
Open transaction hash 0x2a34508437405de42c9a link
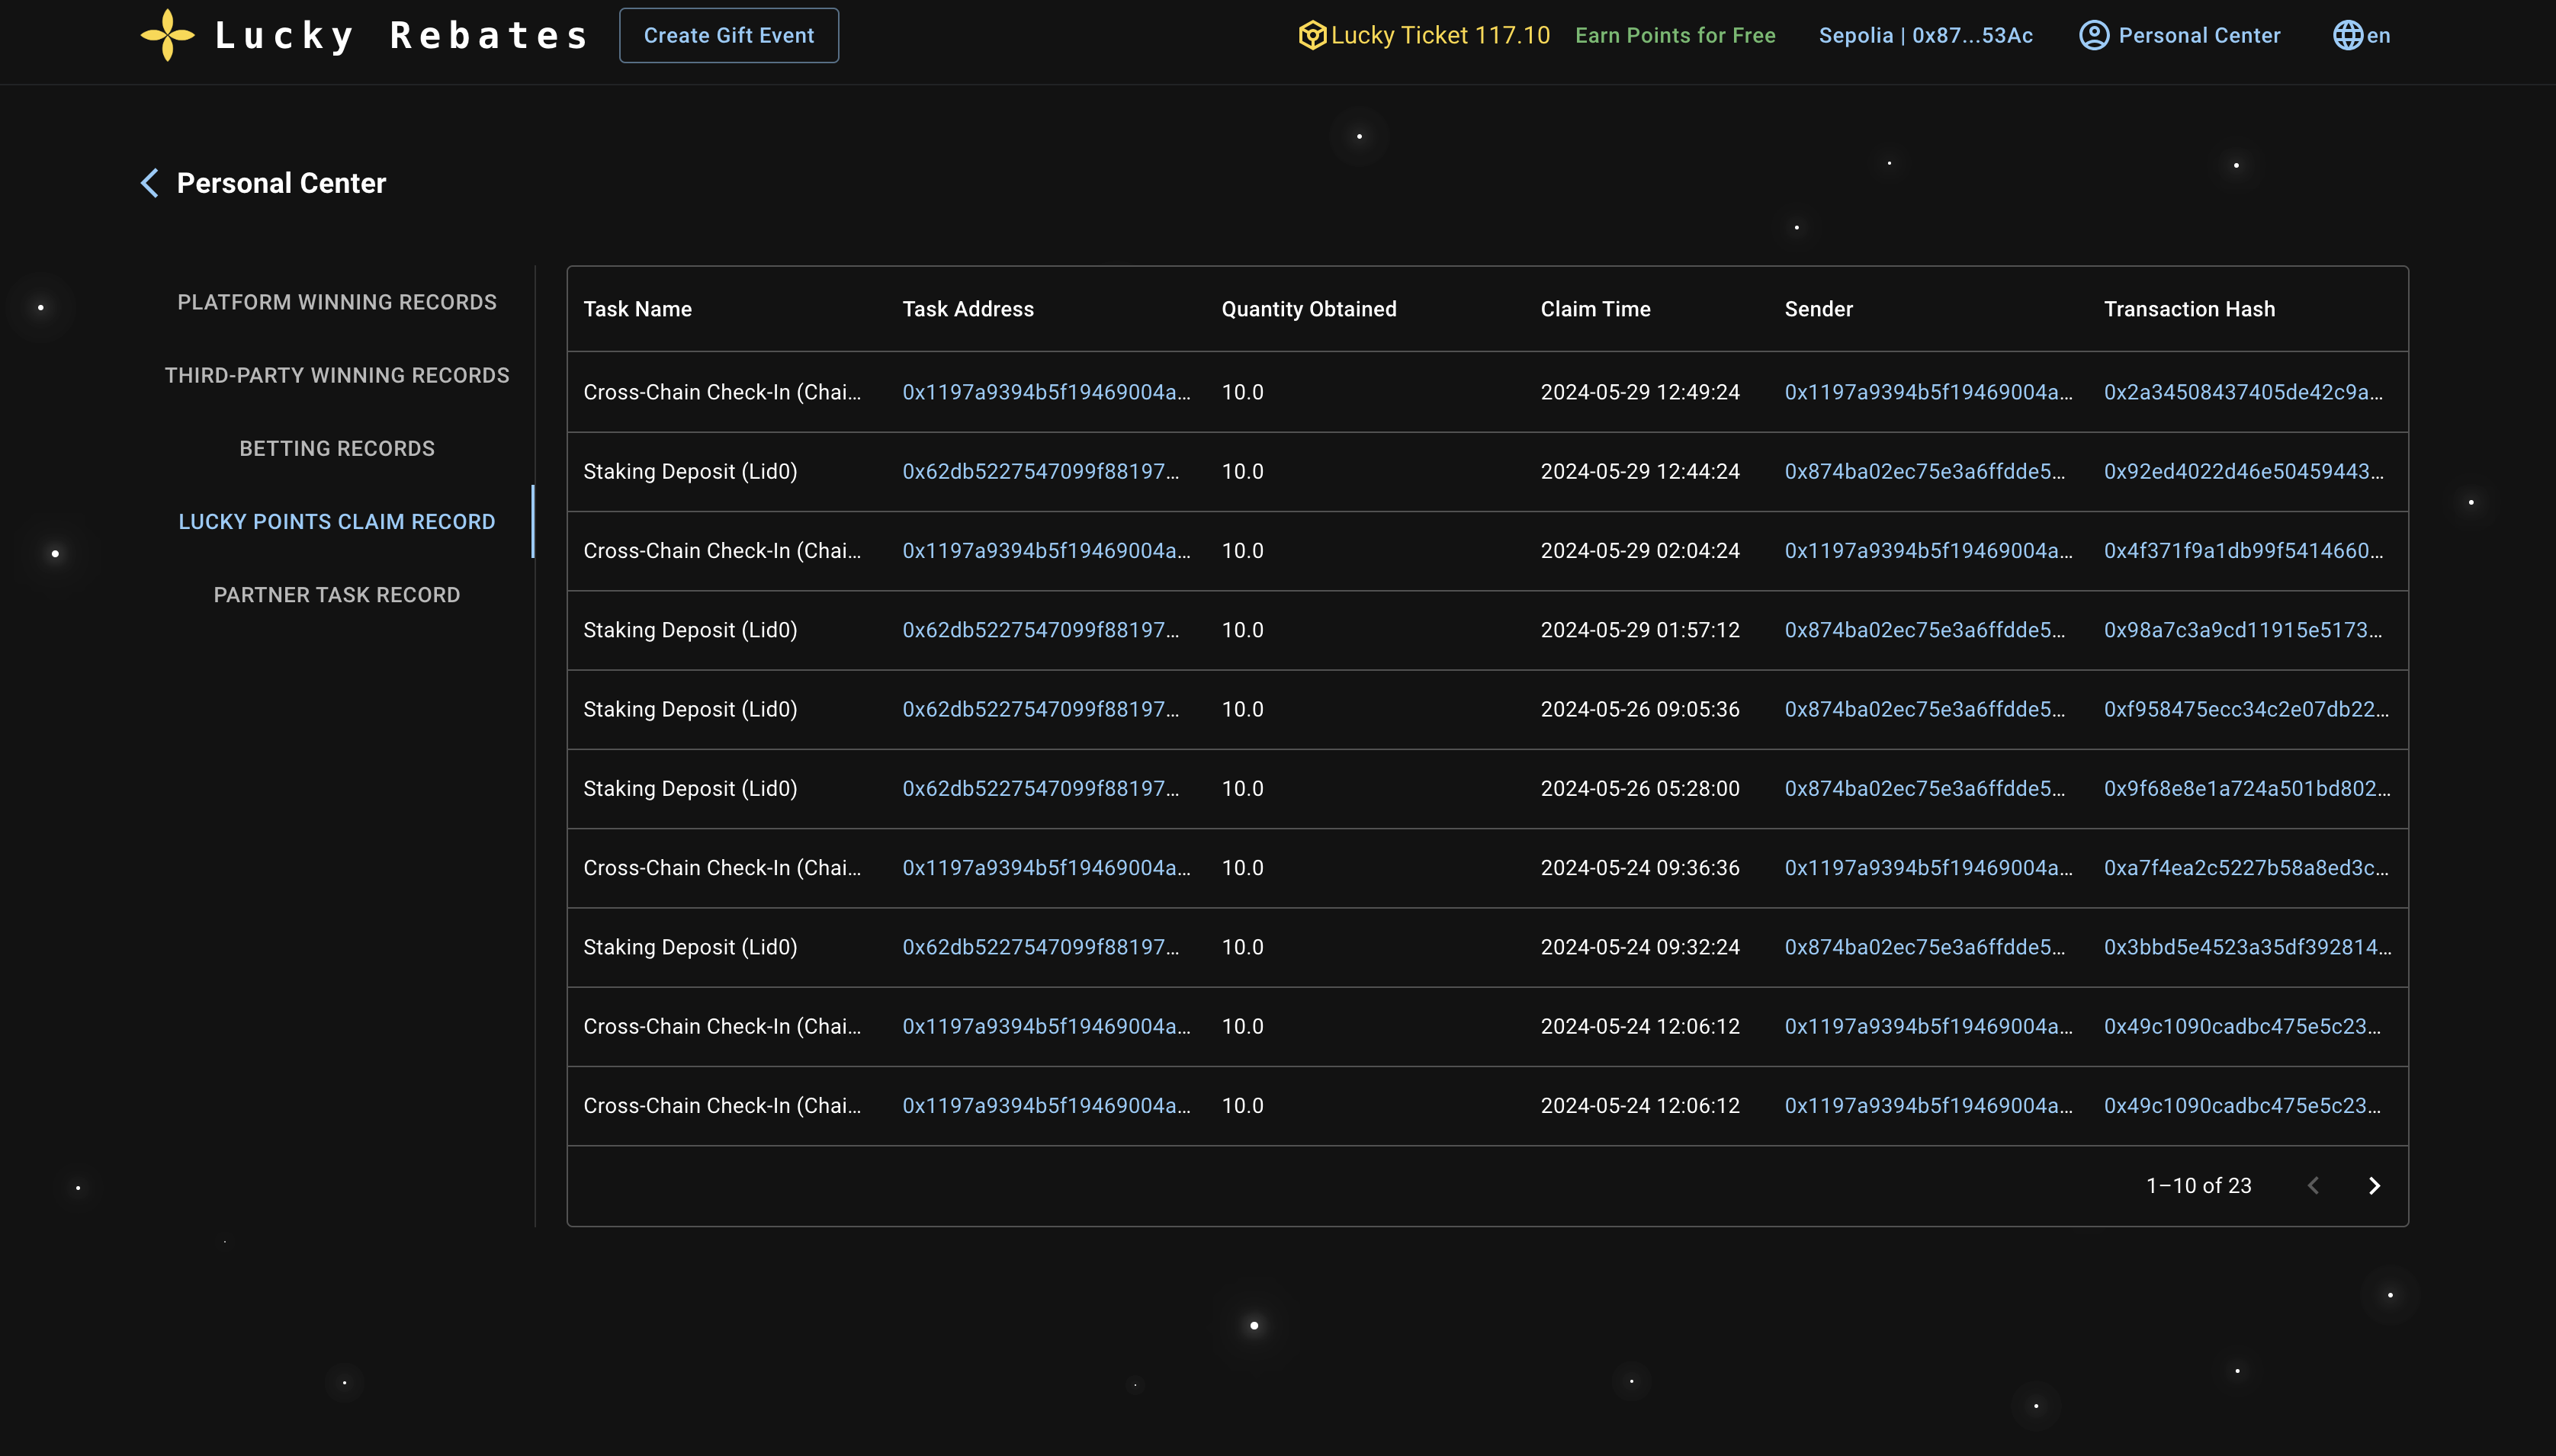(x=2242, y=392)
